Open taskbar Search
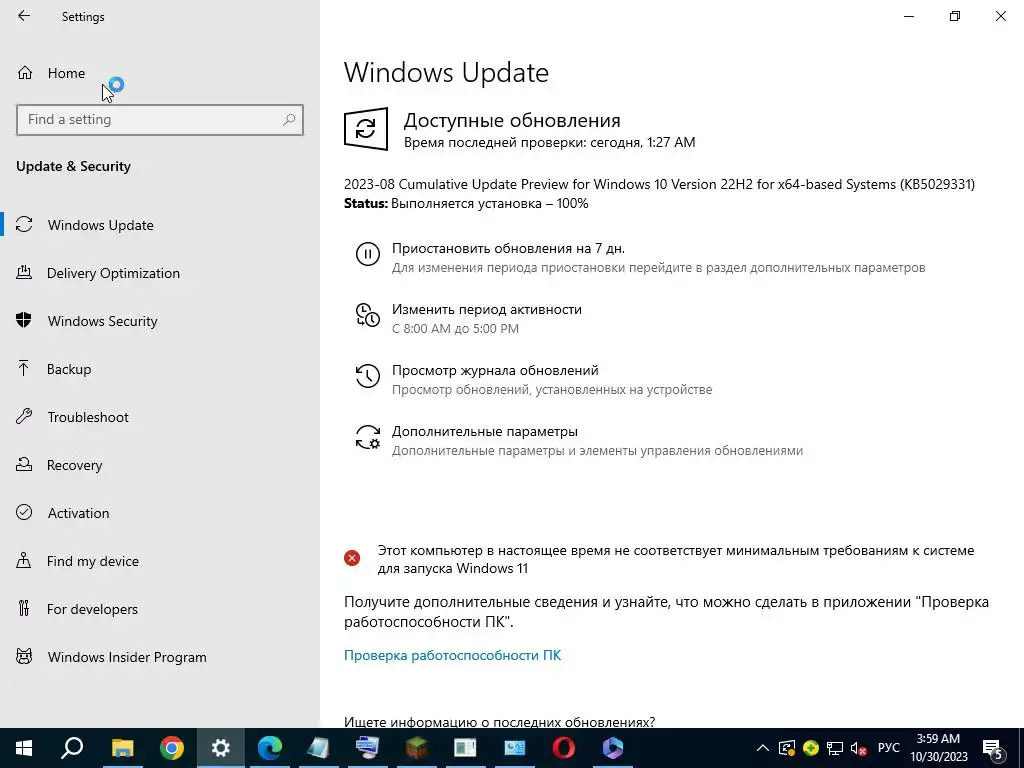 pyautogui.click(x=72, y=748)
